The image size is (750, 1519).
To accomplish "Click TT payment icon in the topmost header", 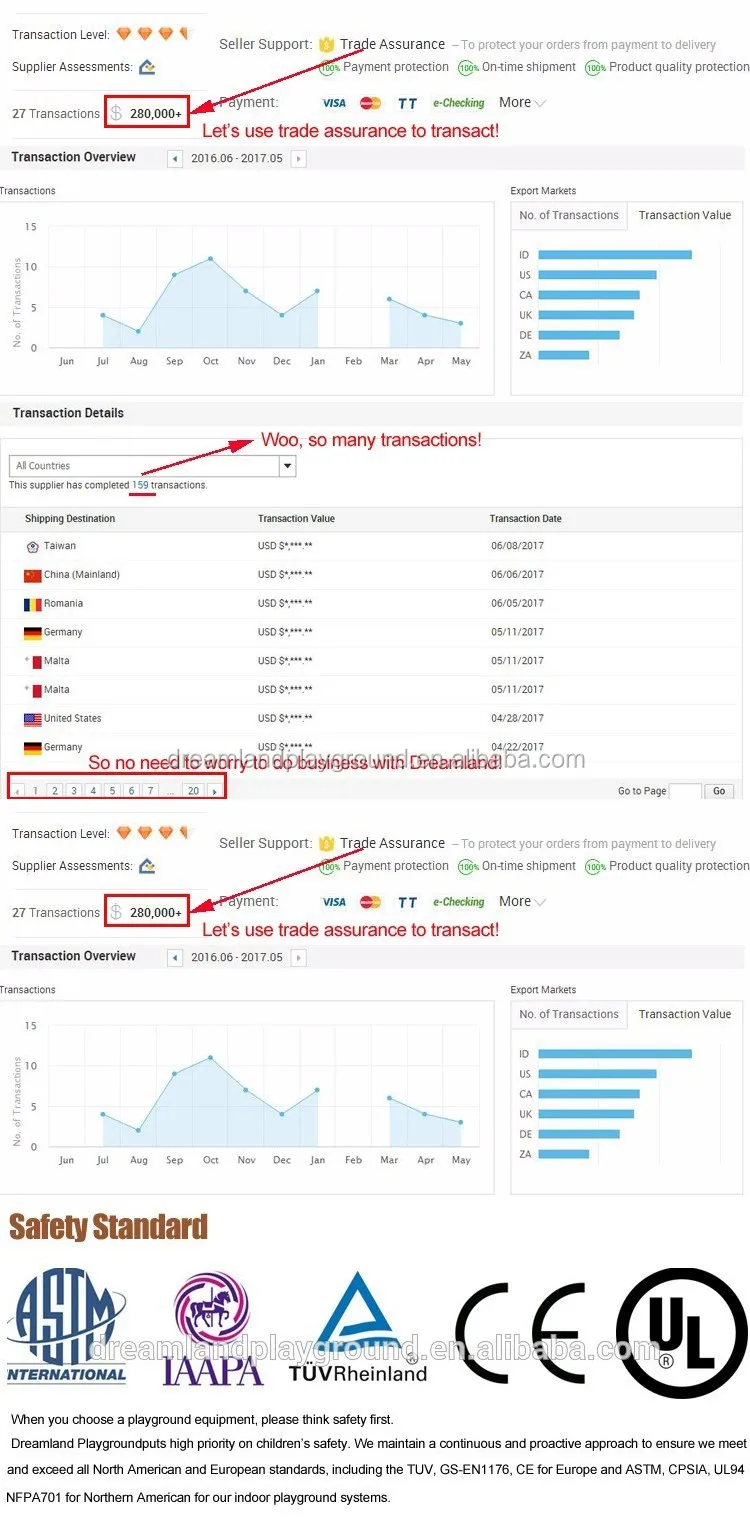I will coord(407,103).
